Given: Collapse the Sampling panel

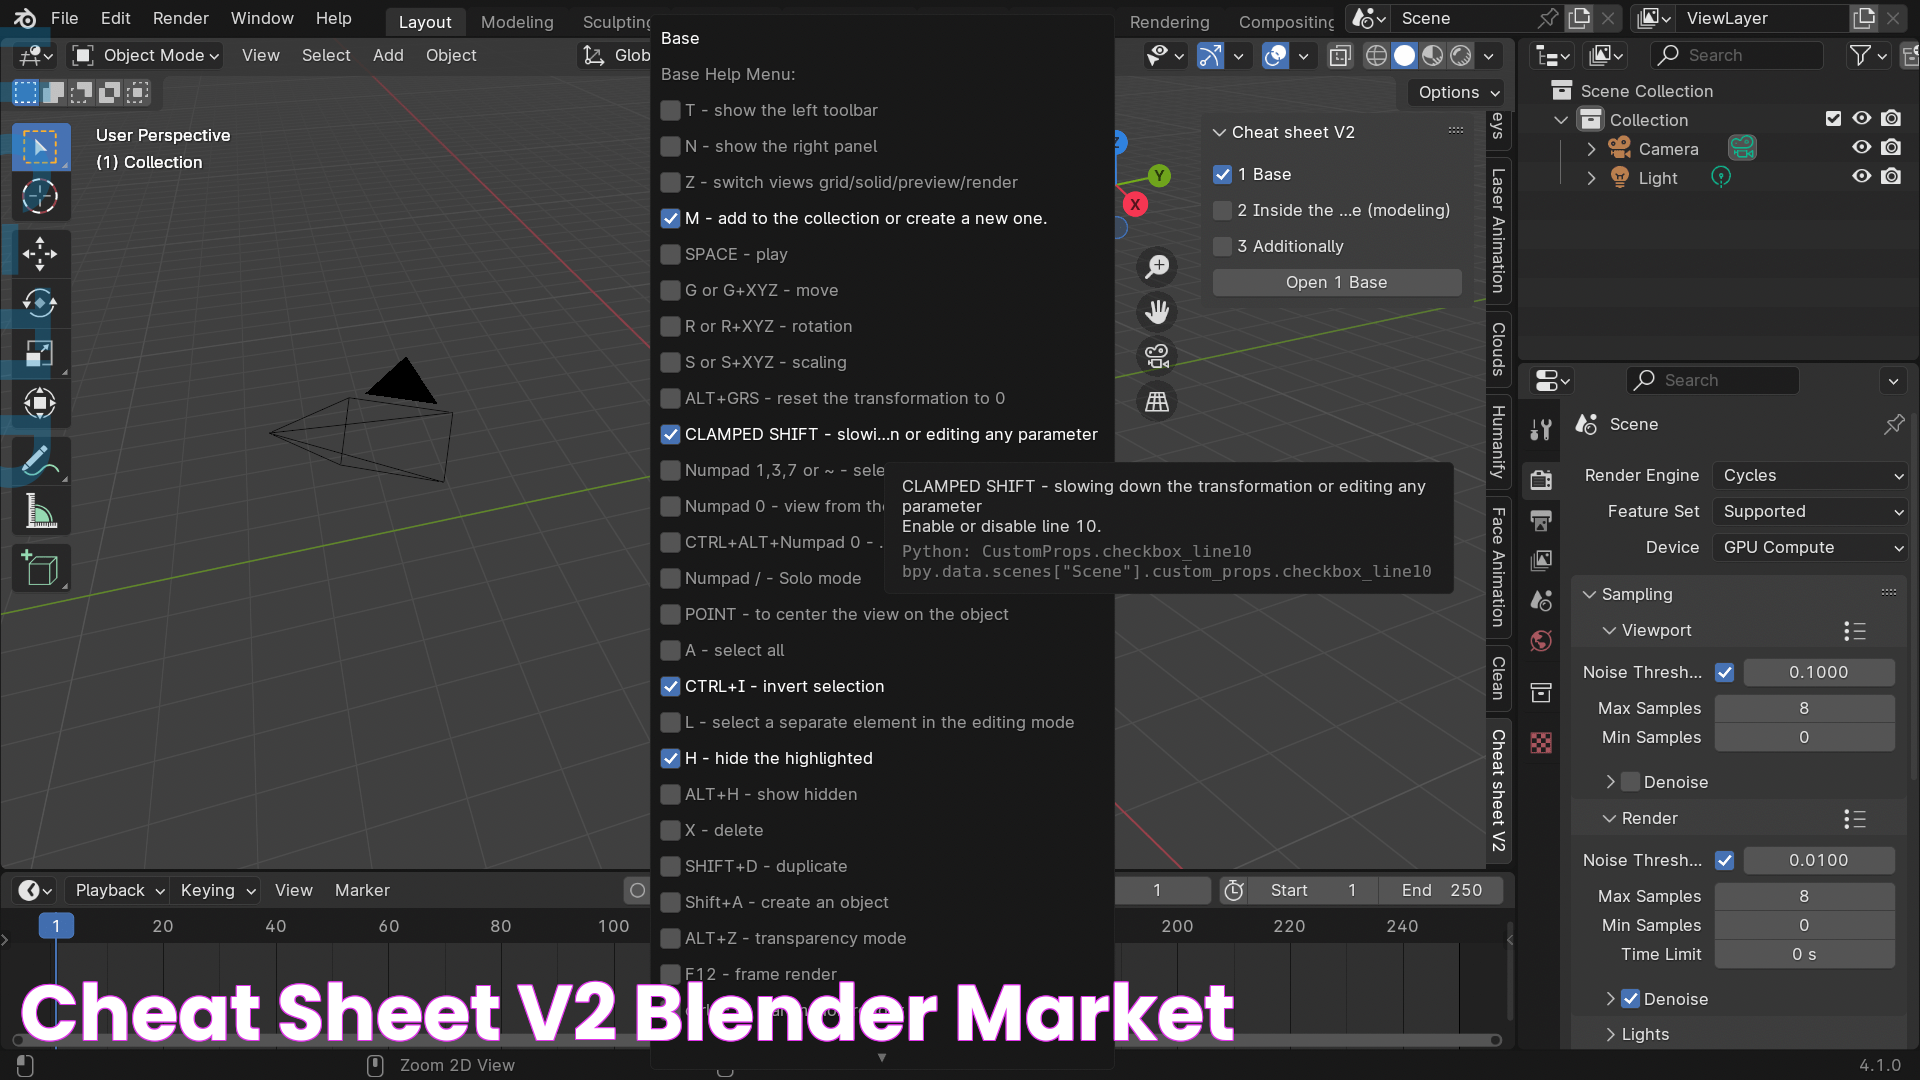Looking at the screenshot, I should pyautogui.click(x=1589, y=595).
